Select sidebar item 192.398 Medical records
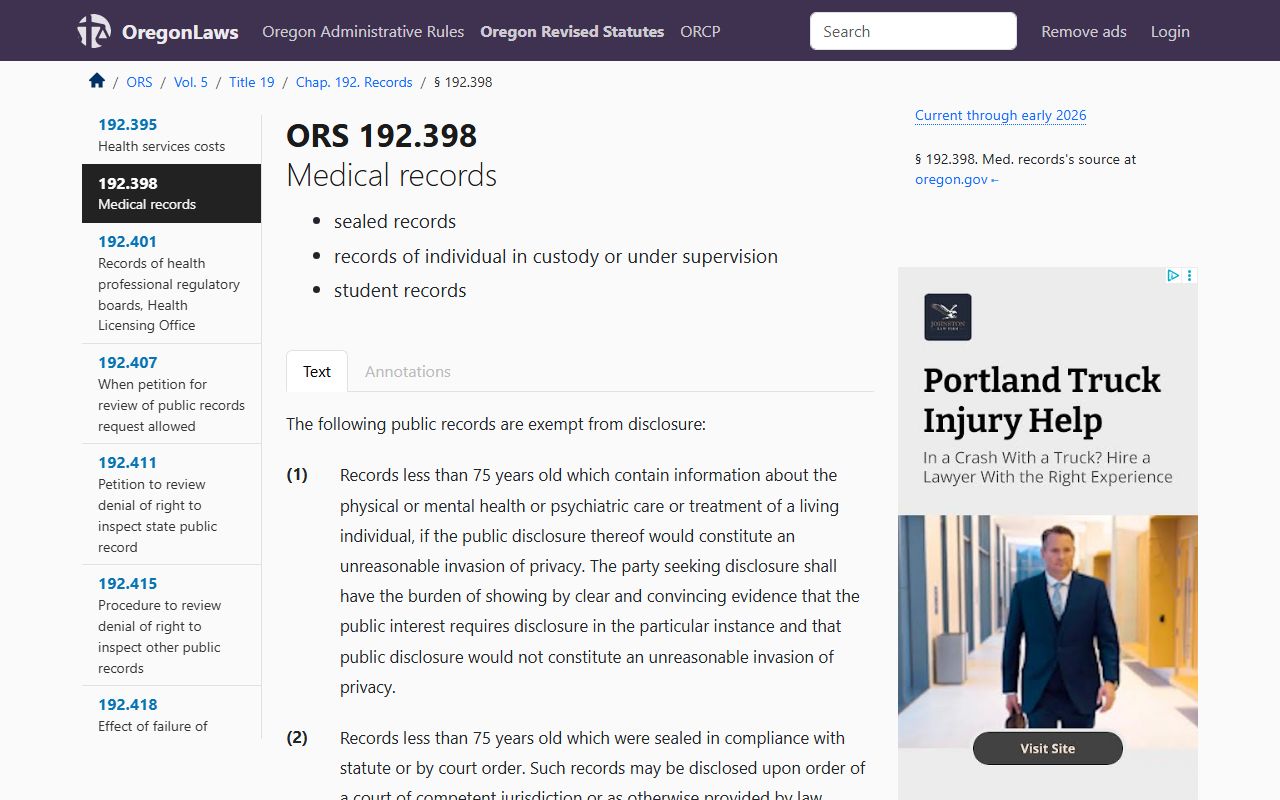 pyautogui.click(x=171, y=193)
